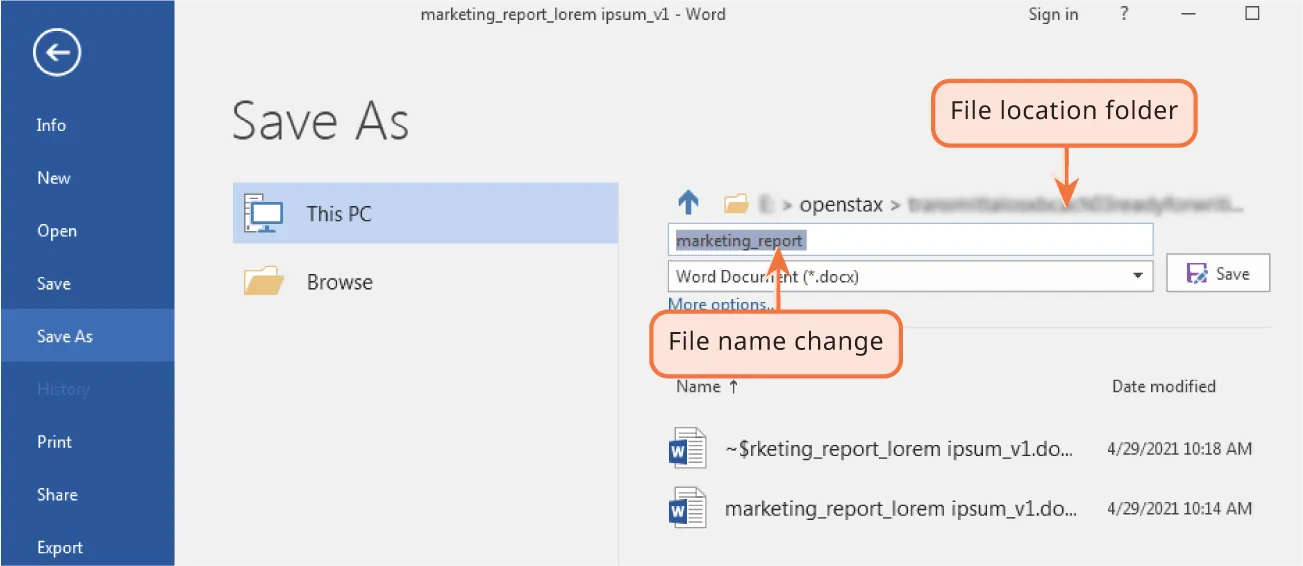Select Print in the backstage sidebar

coord(54,442)
